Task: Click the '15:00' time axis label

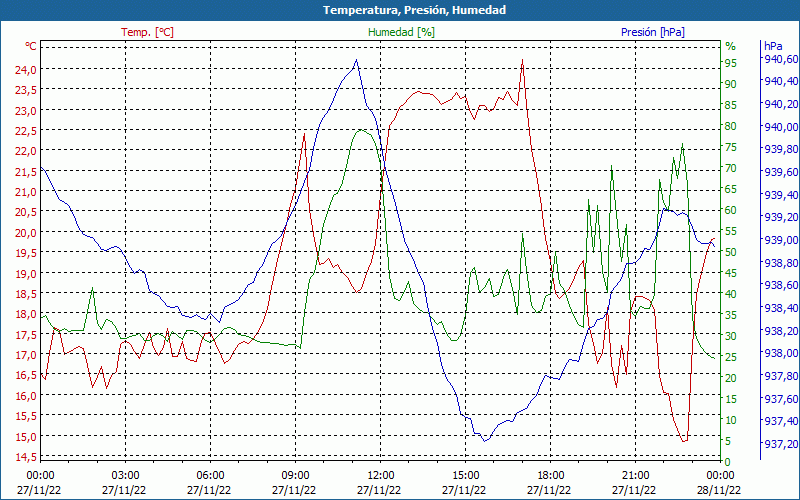Action: coord(465,475)
